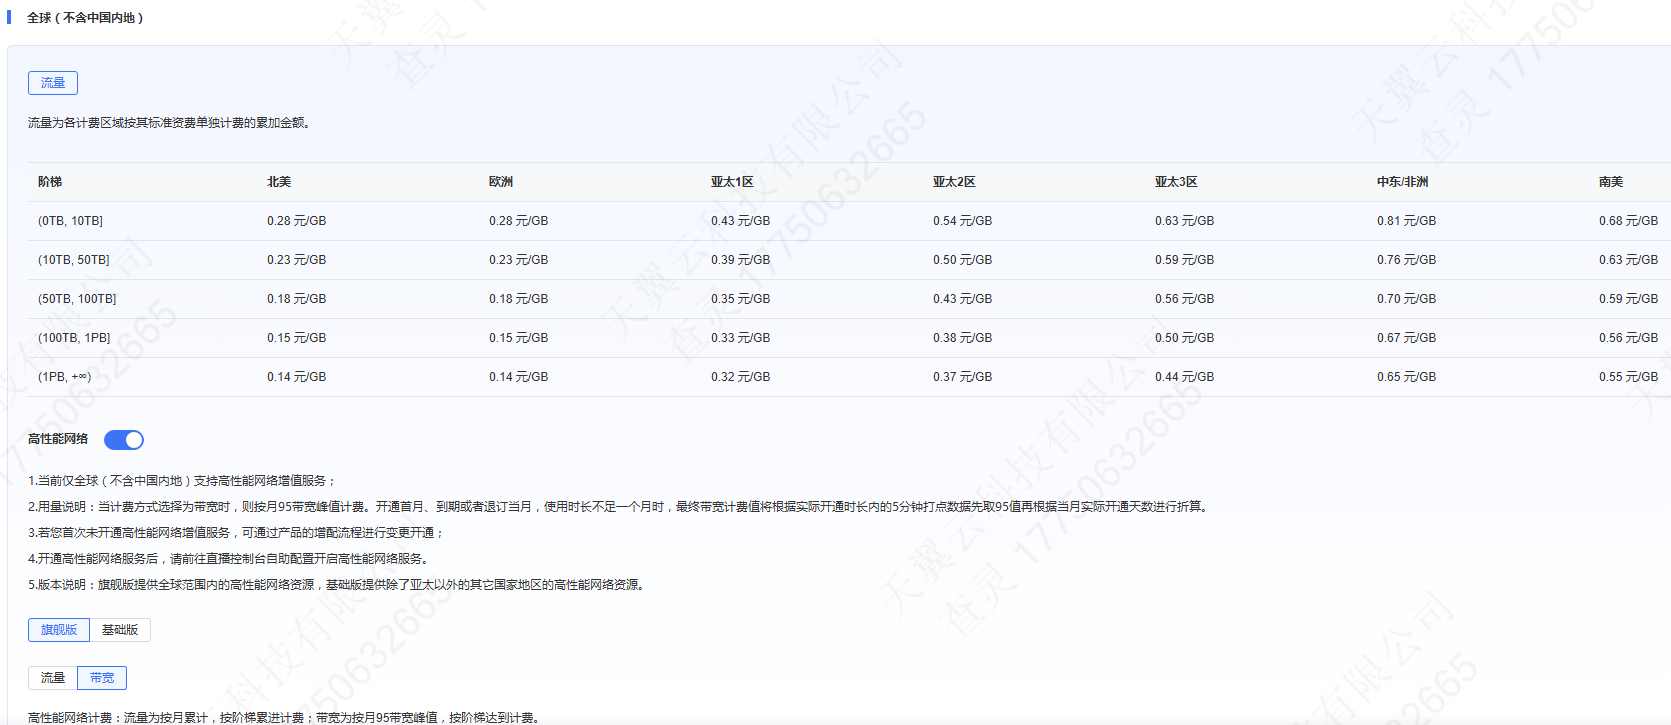Click the 流量 button above the pricing table
Viewport: 1671px width, 725px height.
[x=53, y=83]
